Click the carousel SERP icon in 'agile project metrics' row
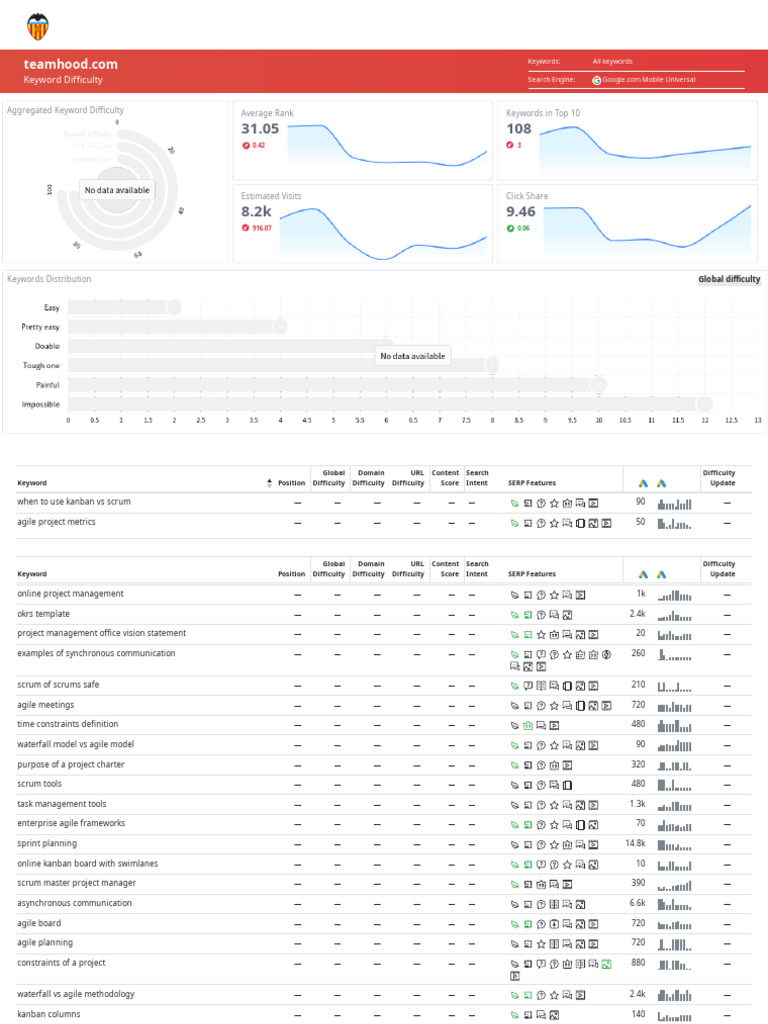Viewport: 768px width, 1024px height. (580, 524)
